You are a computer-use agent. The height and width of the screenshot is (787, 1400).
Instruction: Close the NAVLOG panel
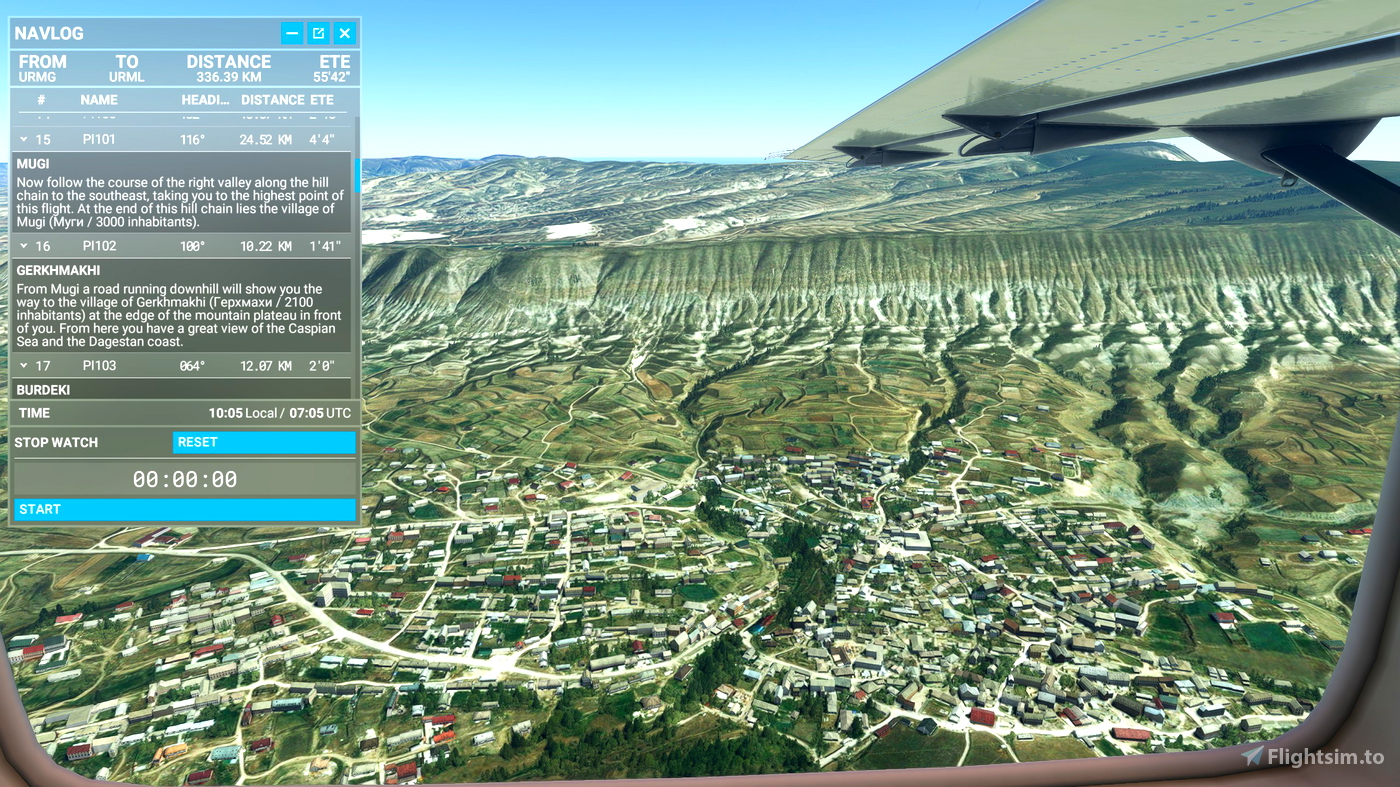345,33
